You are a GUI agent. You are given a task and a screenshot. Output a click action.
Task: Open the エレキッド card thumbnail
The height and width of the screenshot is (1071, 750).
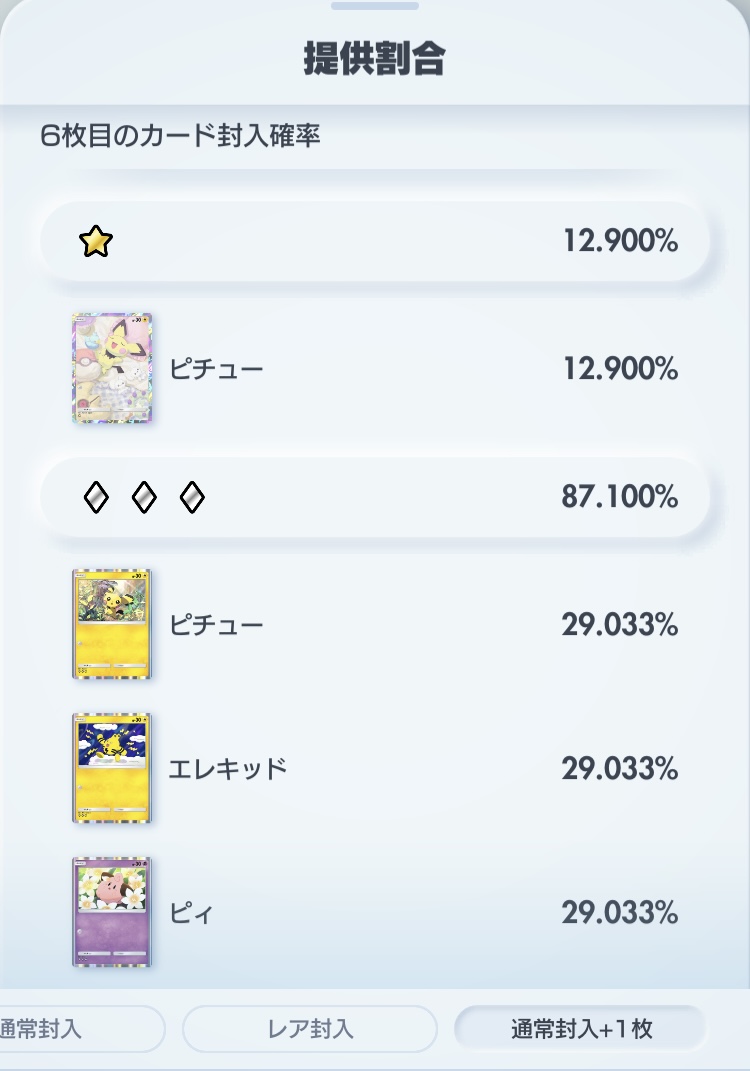(112, 768)
